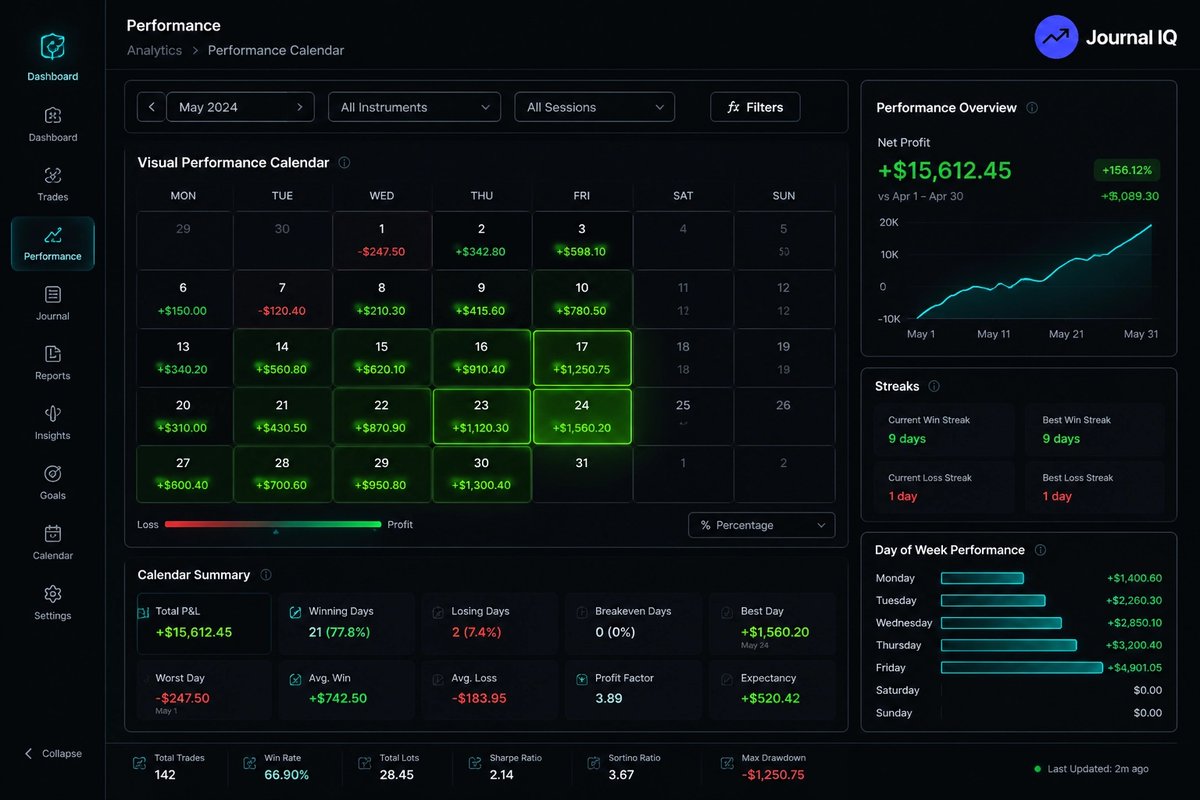The image size is (1200, 800).
Task: Click the Avg. Win summary card
Action: (x=347, y=690)
